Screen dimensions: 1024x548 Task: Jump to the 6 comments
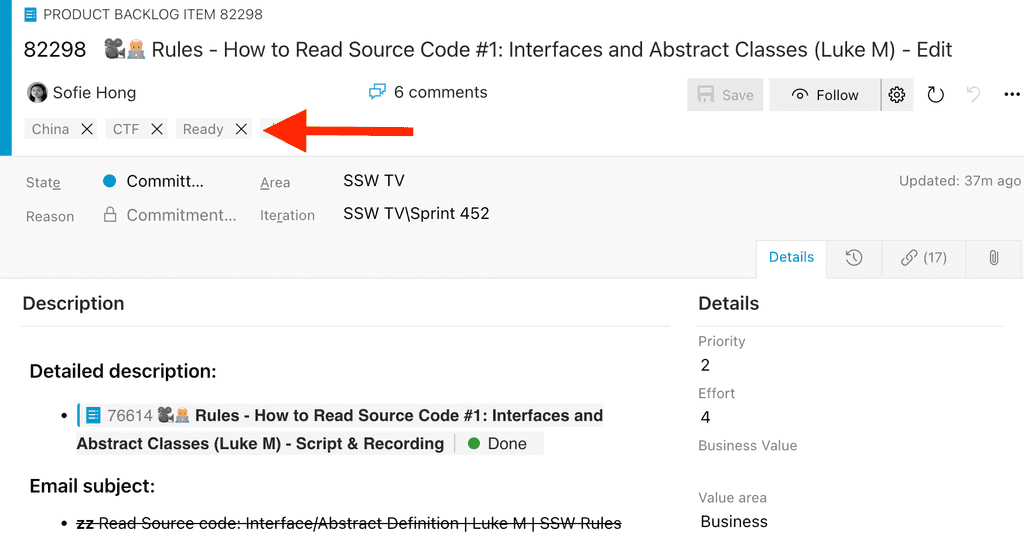(x=428, y=92)
